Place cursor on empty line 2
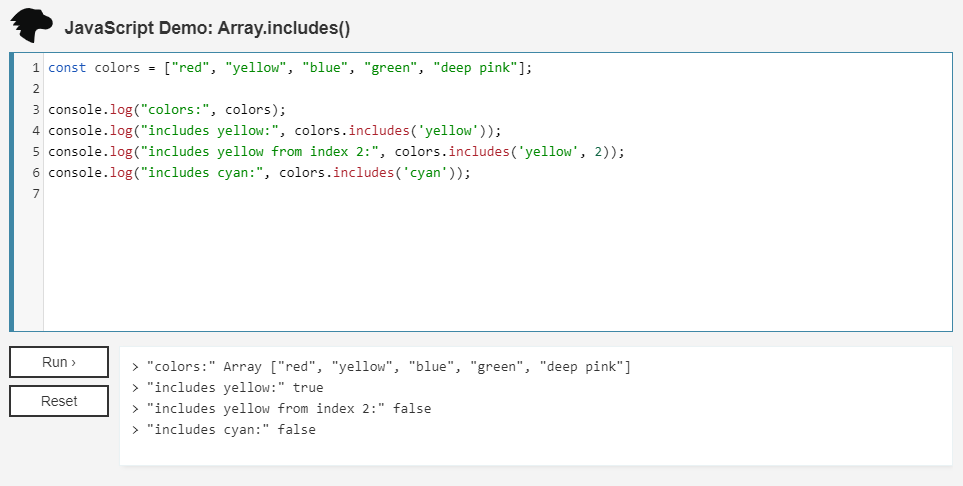Image resolution: width=963 pixels, height=486 pixels. pyautogui.click(x=200, y=89)
